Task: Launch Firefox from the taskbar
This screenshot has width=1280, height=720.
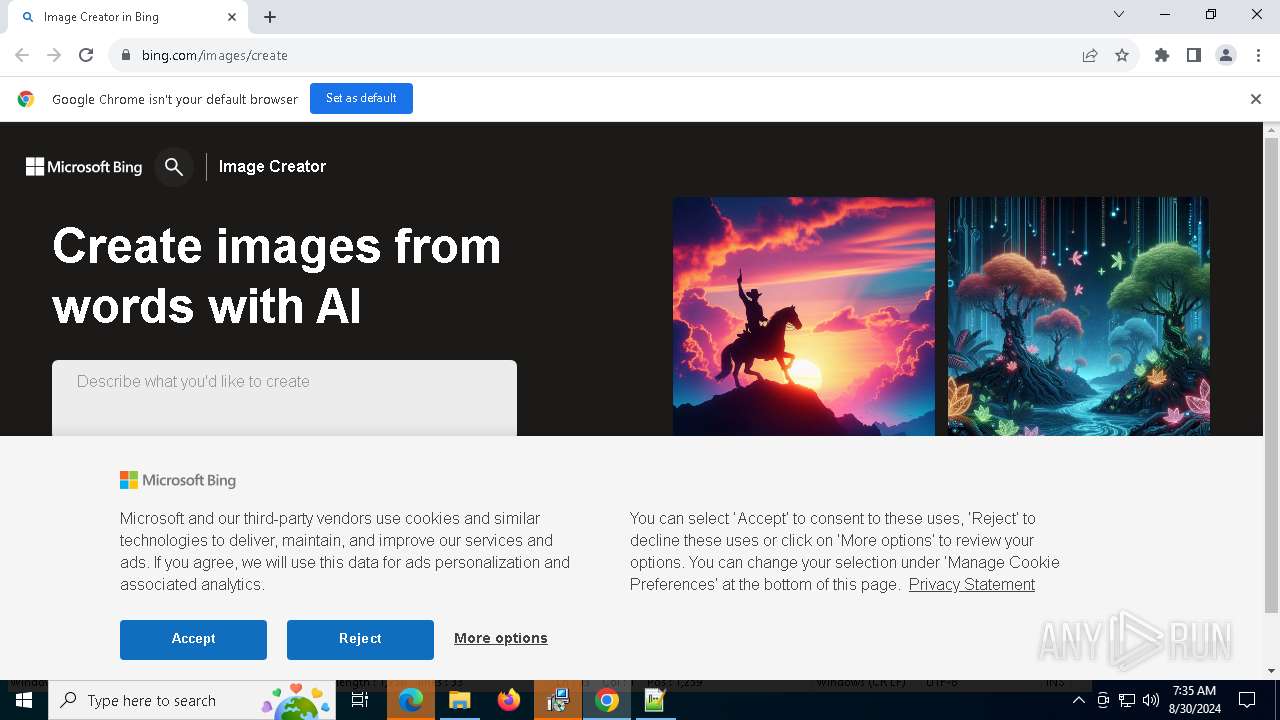Action: (x=509, y=700)
